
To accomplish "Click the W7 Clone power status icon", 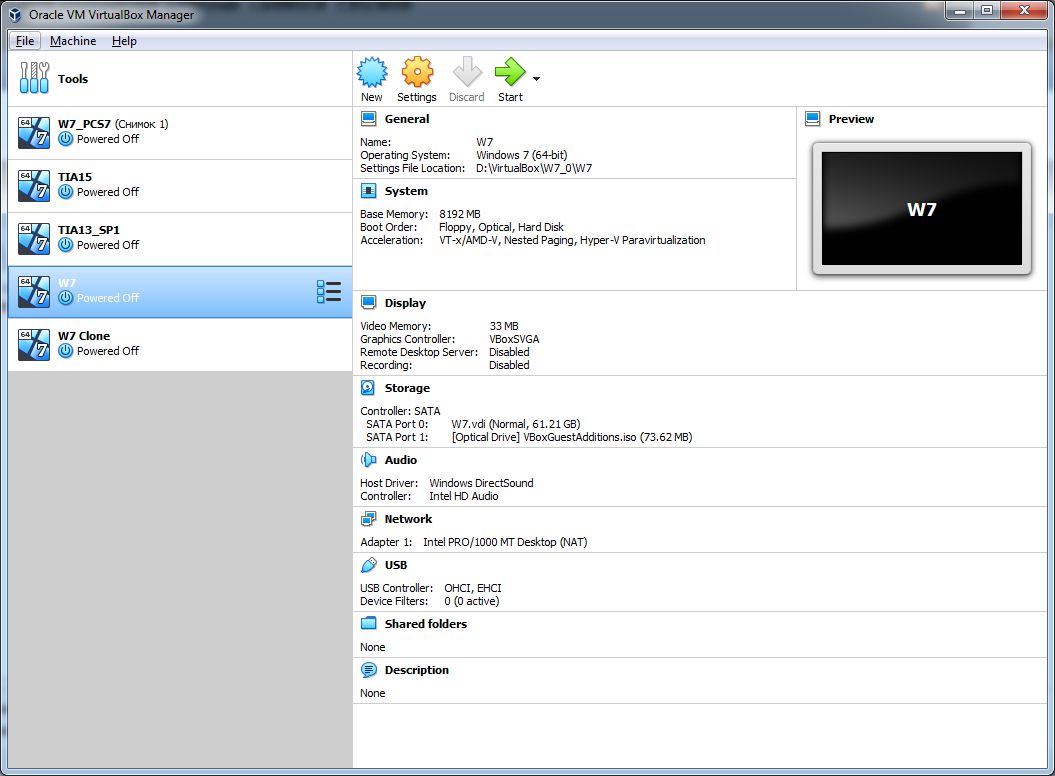I will point(65,351).
